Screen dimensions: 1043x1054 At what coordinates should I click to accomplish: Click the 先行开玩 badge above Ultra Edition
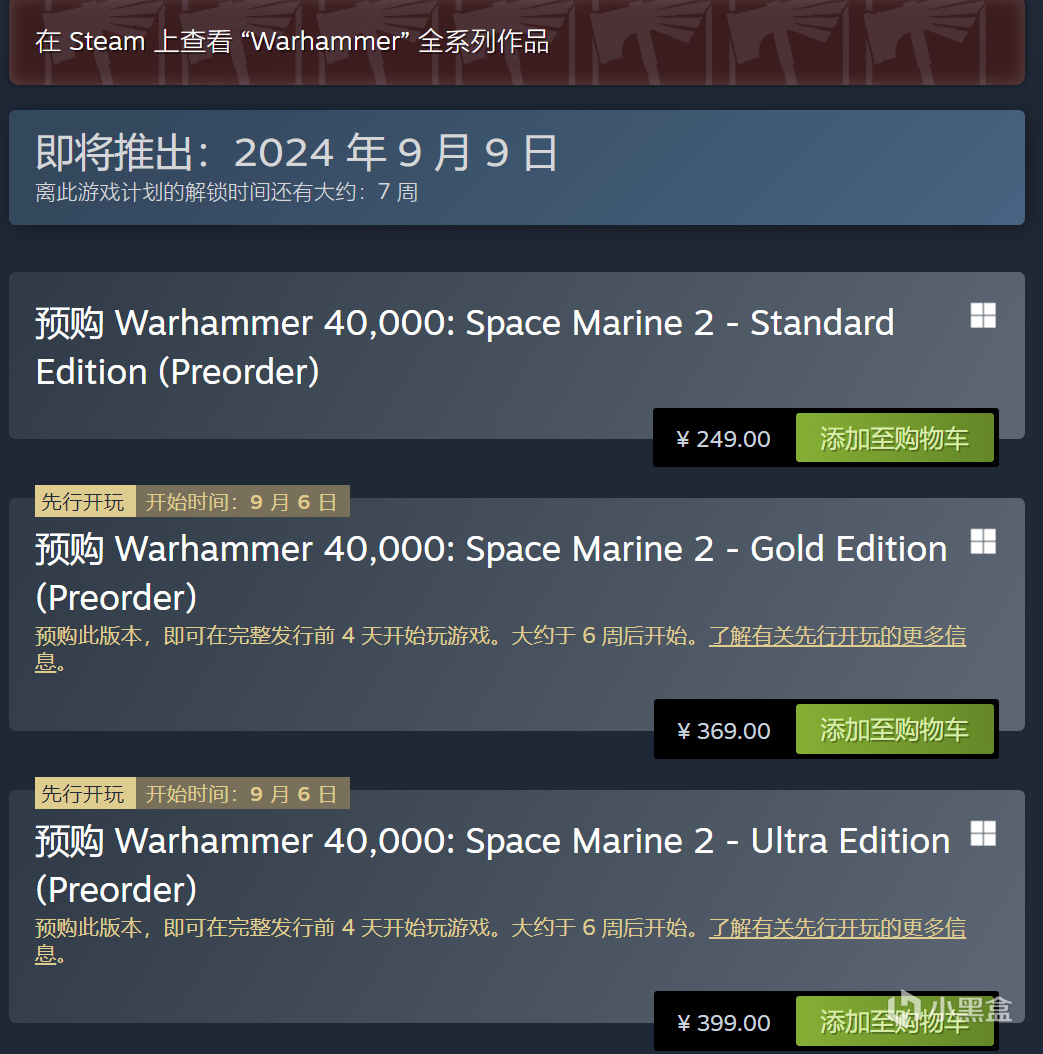click(x=85, y=793)
